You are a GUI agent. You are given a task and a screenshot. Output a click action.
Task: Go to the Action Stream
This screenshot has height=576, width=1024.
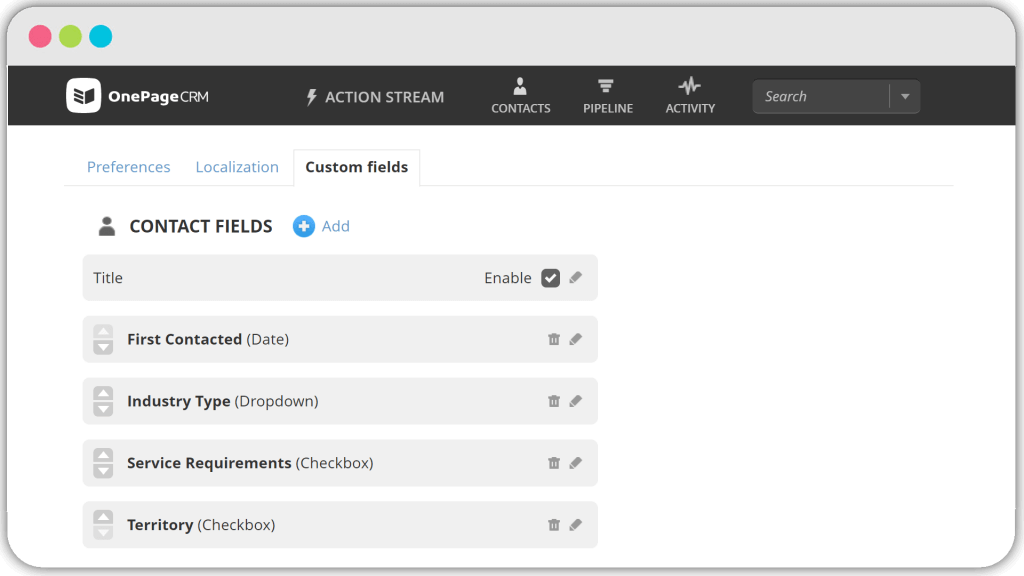(x=374, y=96)
